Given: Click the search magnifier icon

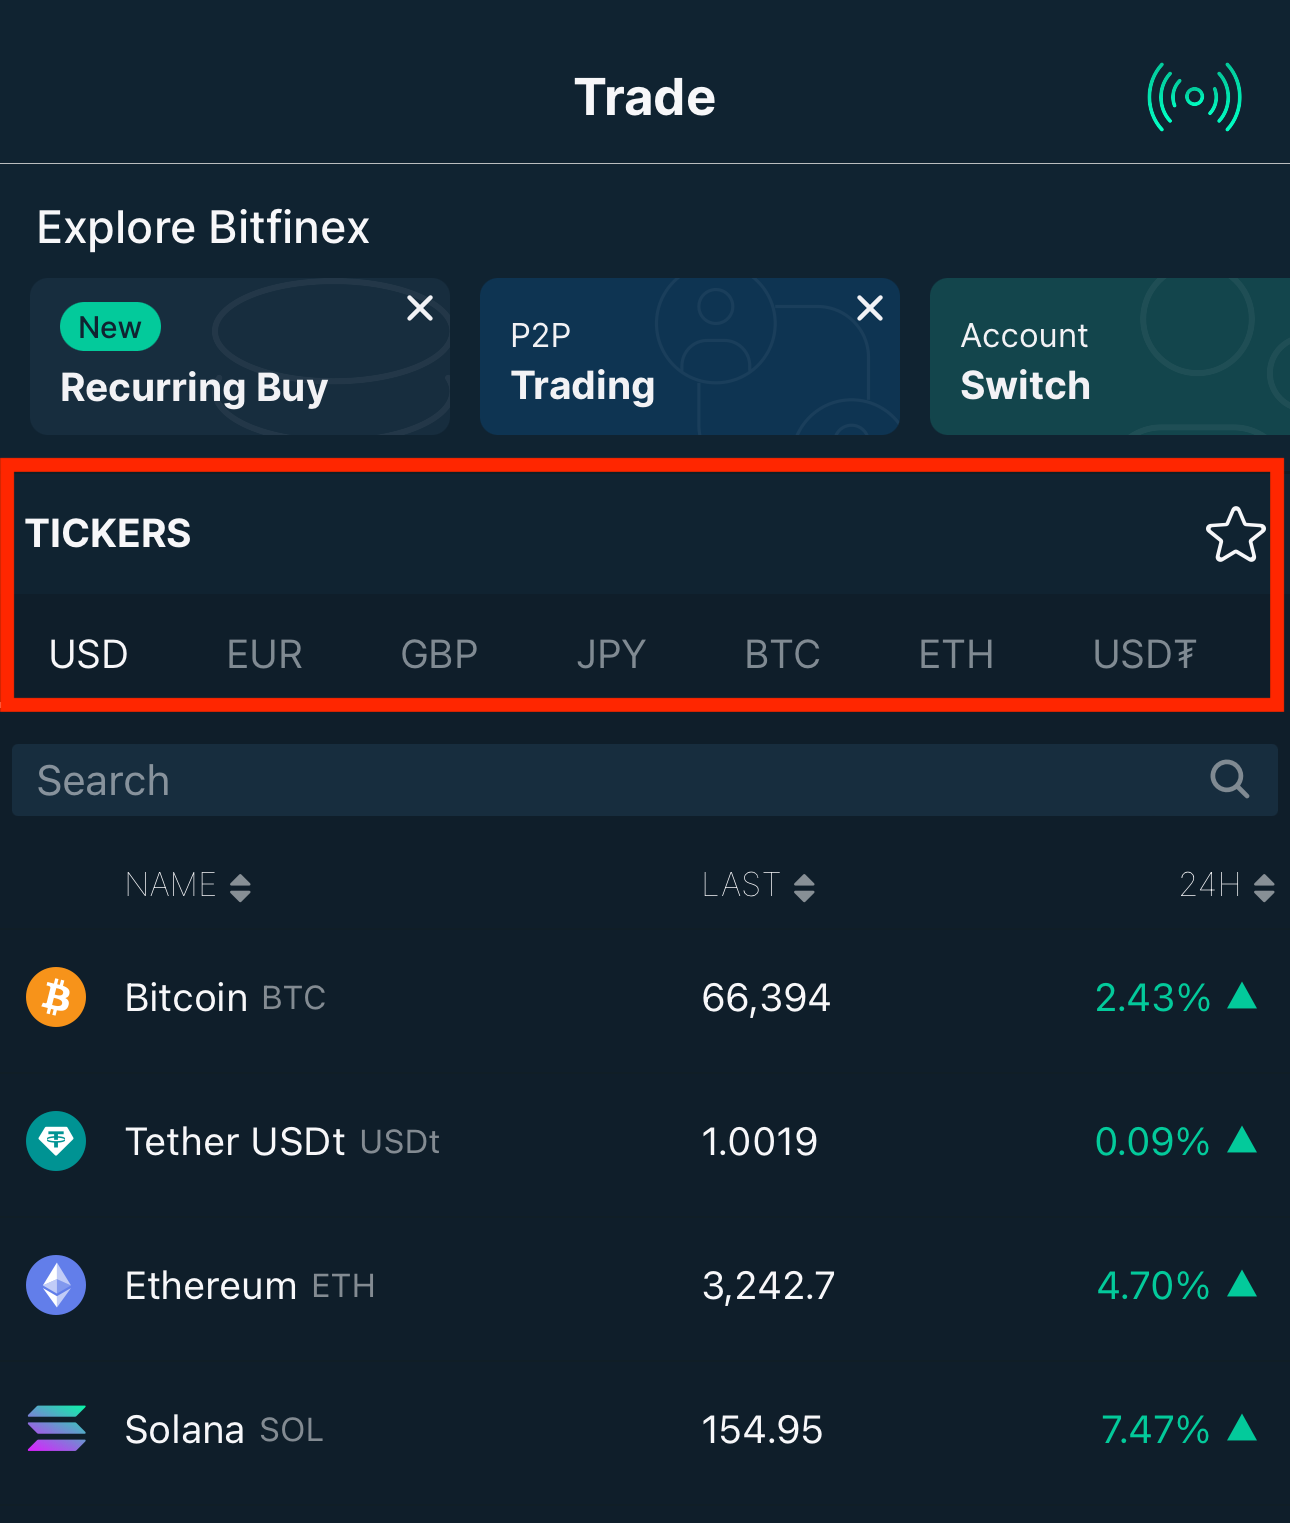Looking at the screenshot, I should tap(1229, 779).
